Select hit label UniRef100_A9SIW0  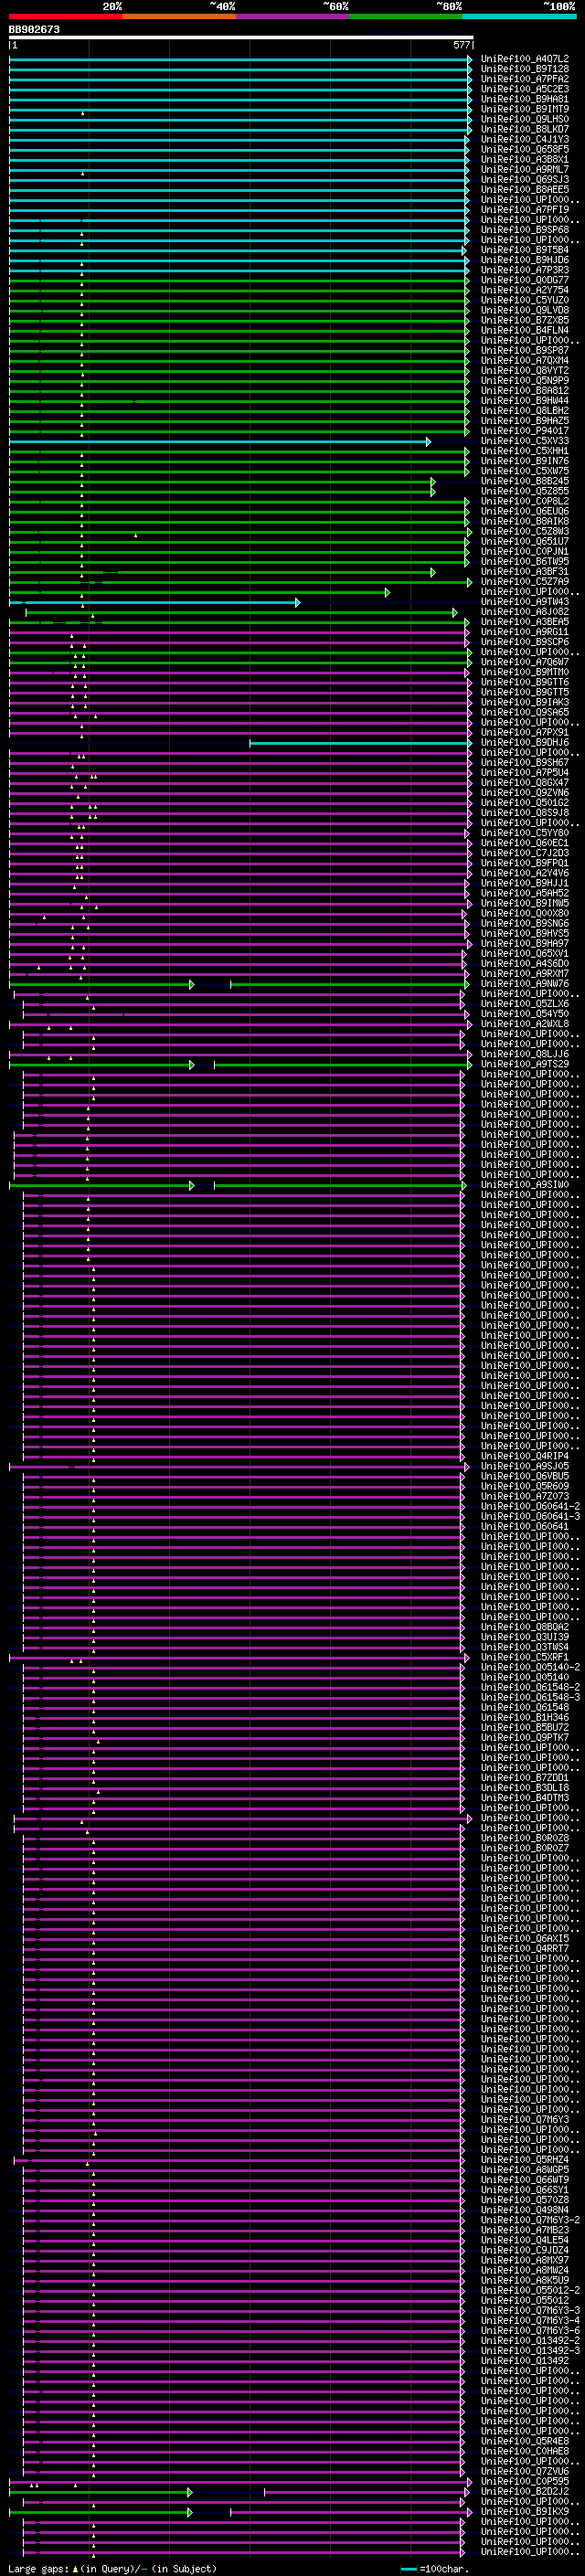click(x=525, y=1185)
